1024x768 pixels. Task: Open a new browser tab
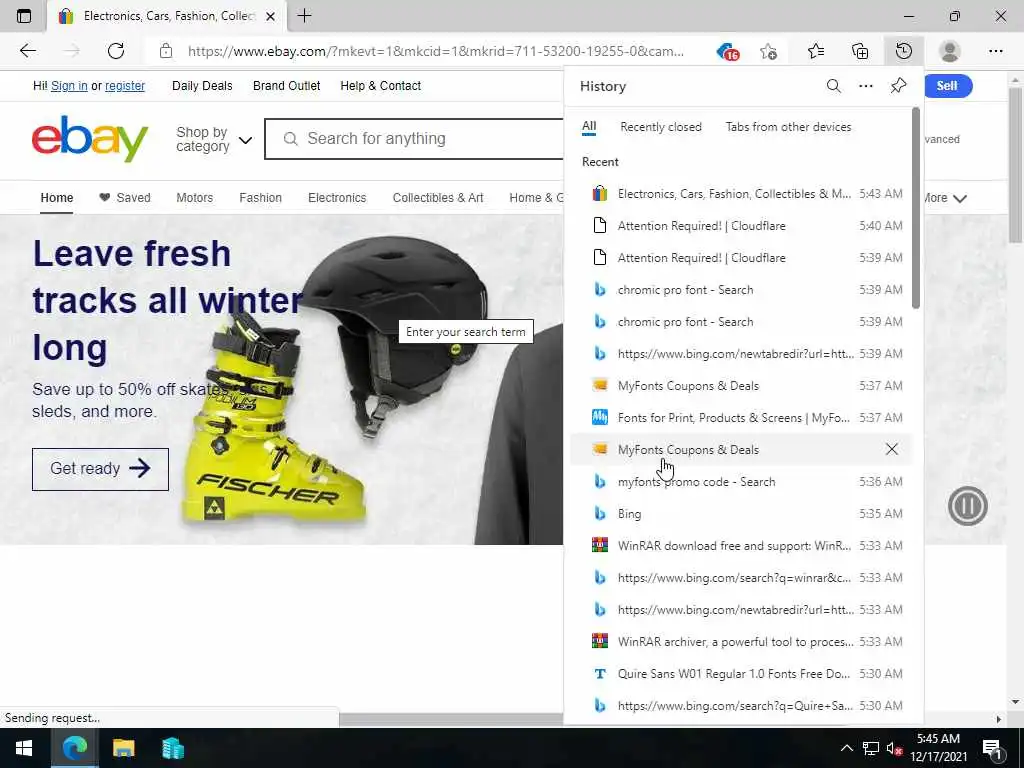(x=304, y=16)
